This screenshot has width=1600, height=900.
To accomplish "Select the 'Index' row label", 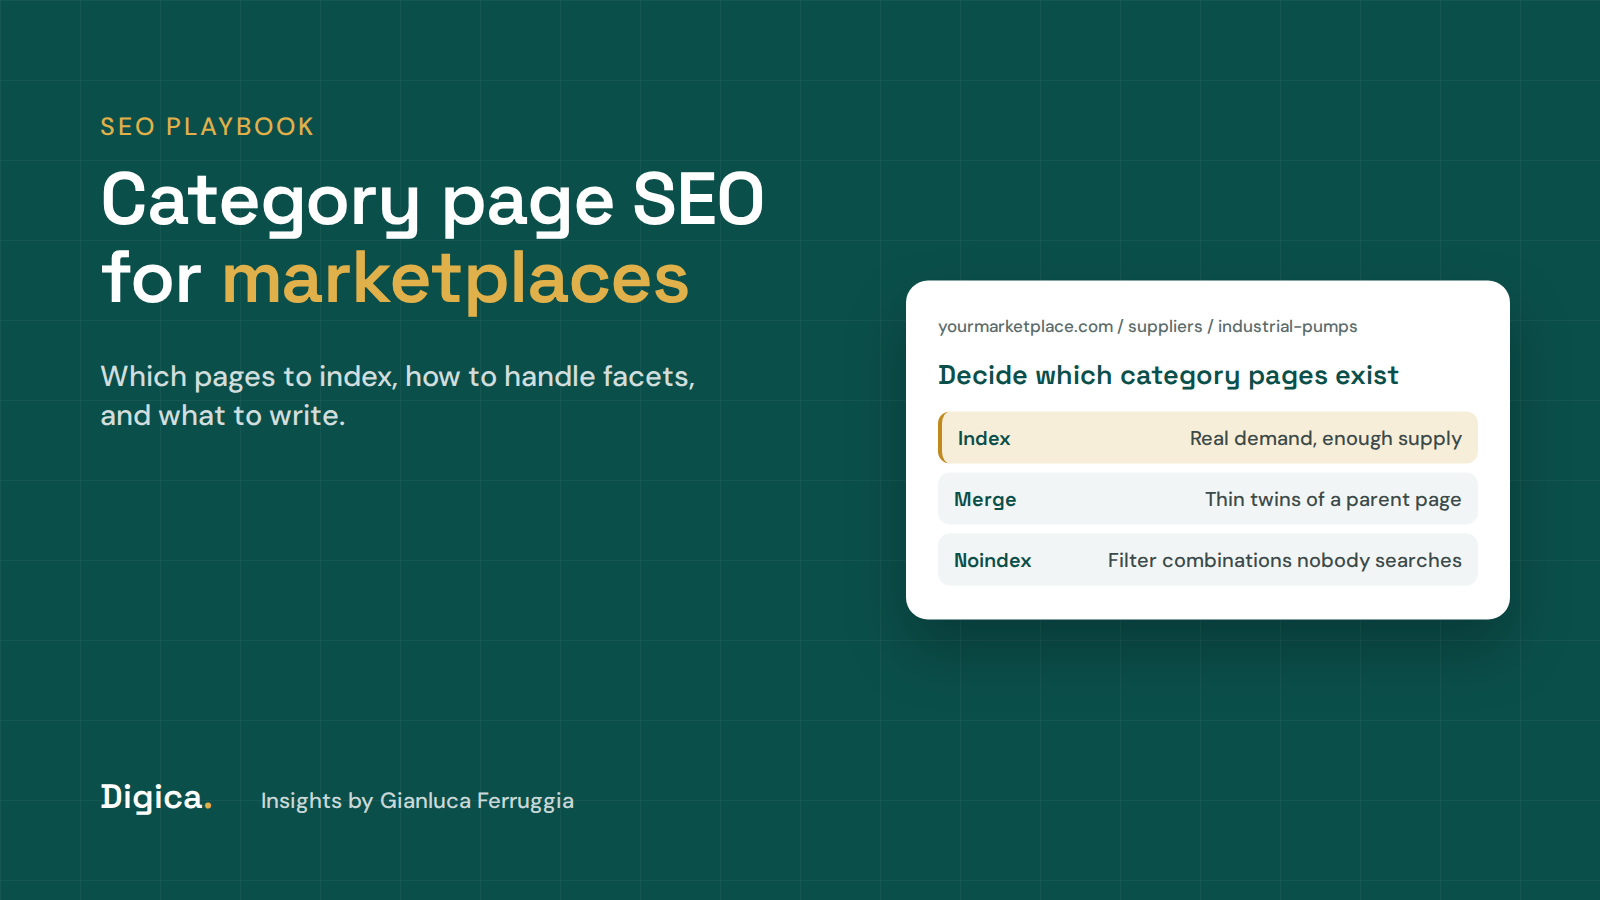I will pos(984,438).
